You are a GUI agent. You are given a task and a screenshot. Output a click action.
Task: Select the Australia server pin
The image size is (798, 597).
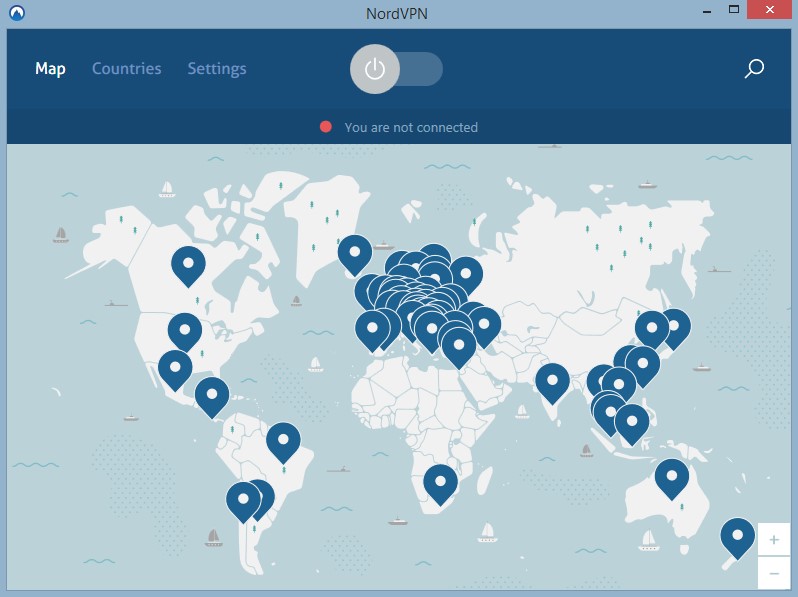pos(672,479)
